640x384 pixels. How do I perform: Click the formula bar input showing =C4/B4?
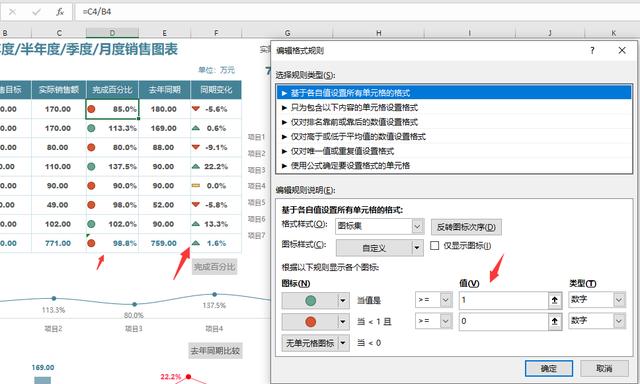coord(357,12)
